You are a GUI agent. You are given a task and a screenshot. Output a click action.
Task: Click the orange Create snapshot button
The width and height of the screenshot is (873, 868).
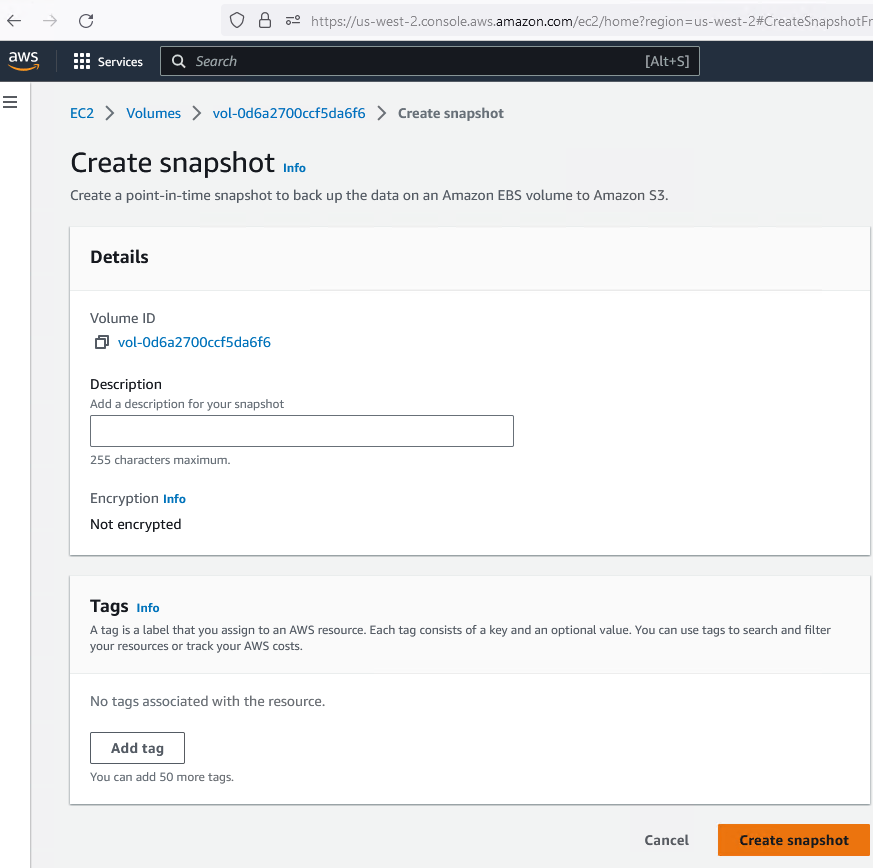[793, 840]
